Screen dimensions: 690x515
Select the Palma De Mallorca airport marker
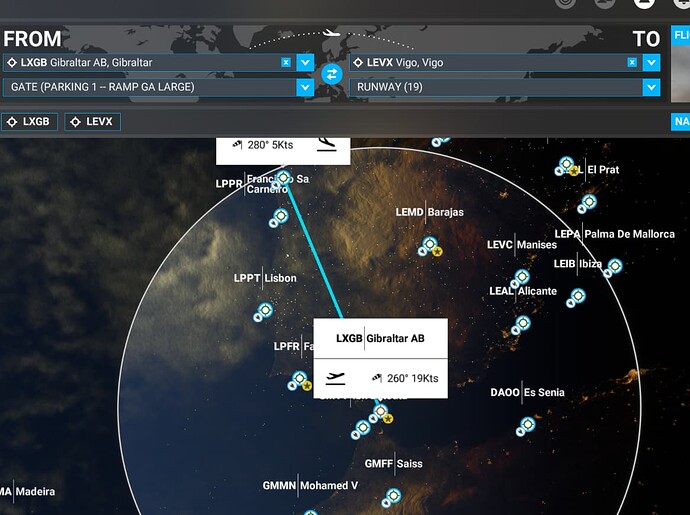[615, 266]
